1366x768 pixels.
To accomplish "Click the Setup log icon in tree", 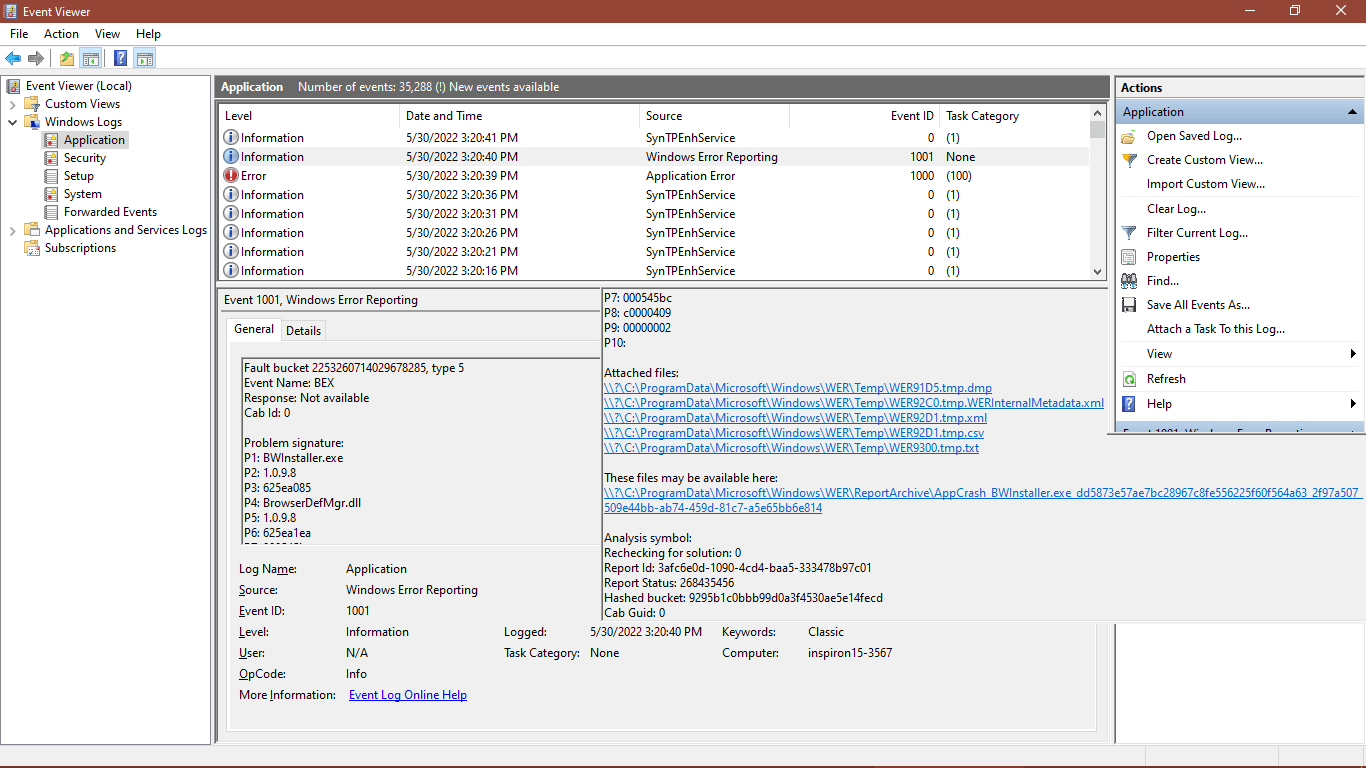I will (x=51, y=176).
